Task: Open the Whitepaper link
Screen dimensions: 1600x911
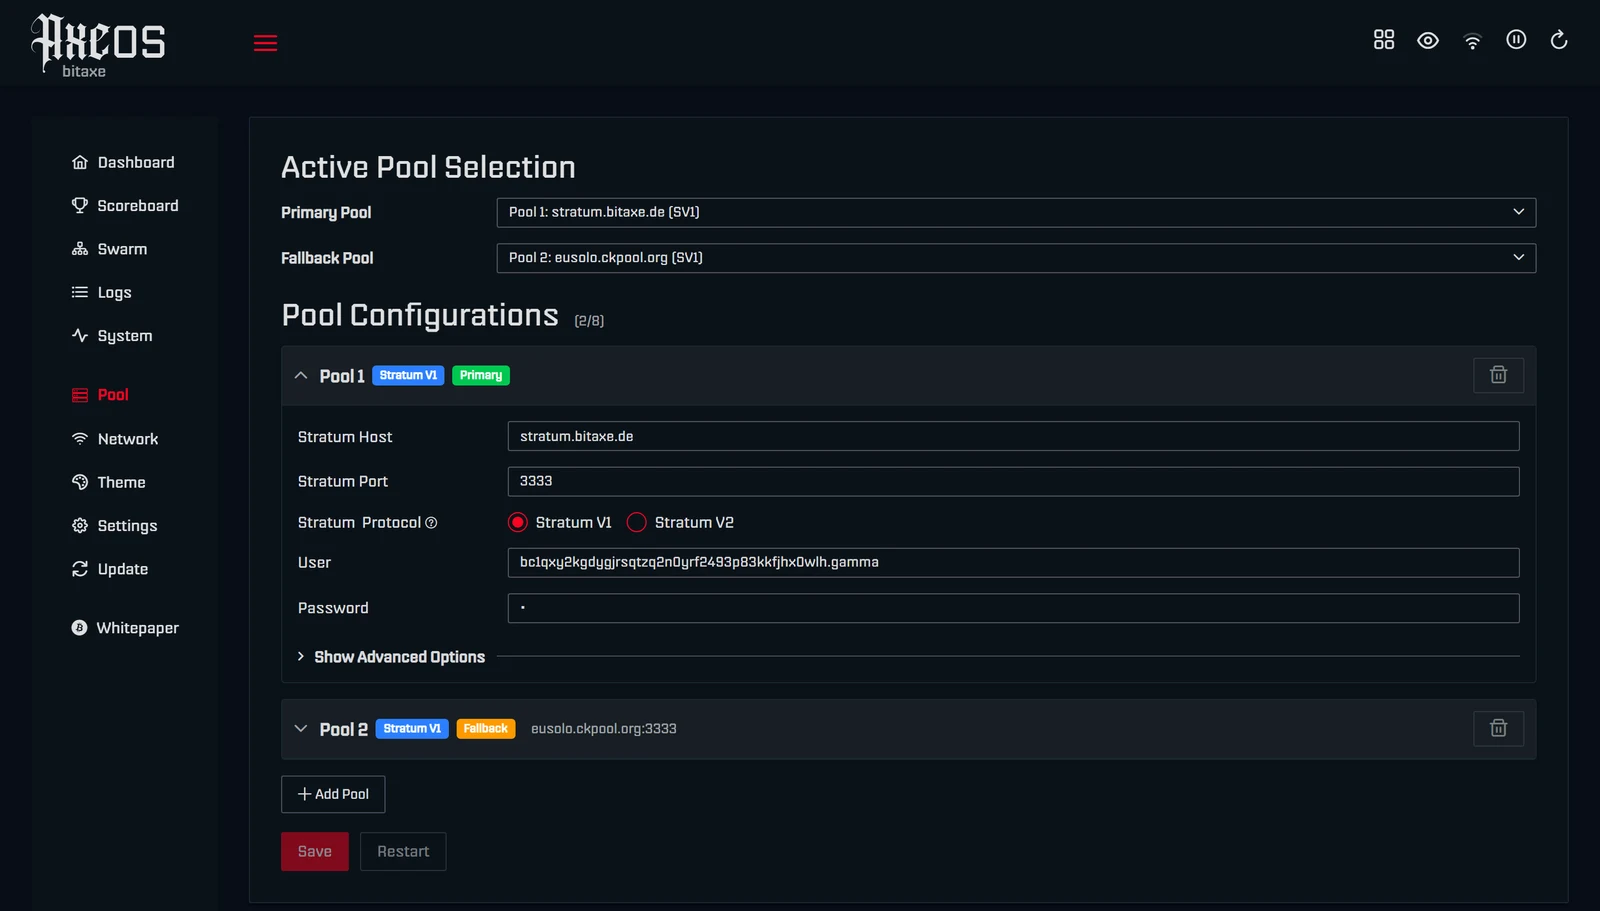Action: click(x=125, y=628)
